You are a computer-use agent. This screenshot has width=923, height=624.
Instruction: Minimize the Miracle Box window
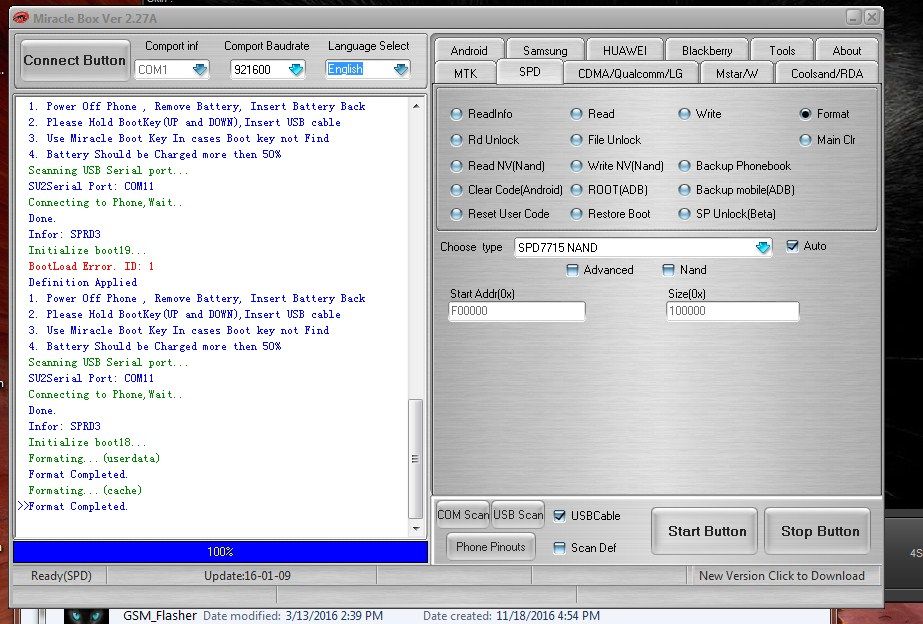pyautogui.click(x=854, y=18)
